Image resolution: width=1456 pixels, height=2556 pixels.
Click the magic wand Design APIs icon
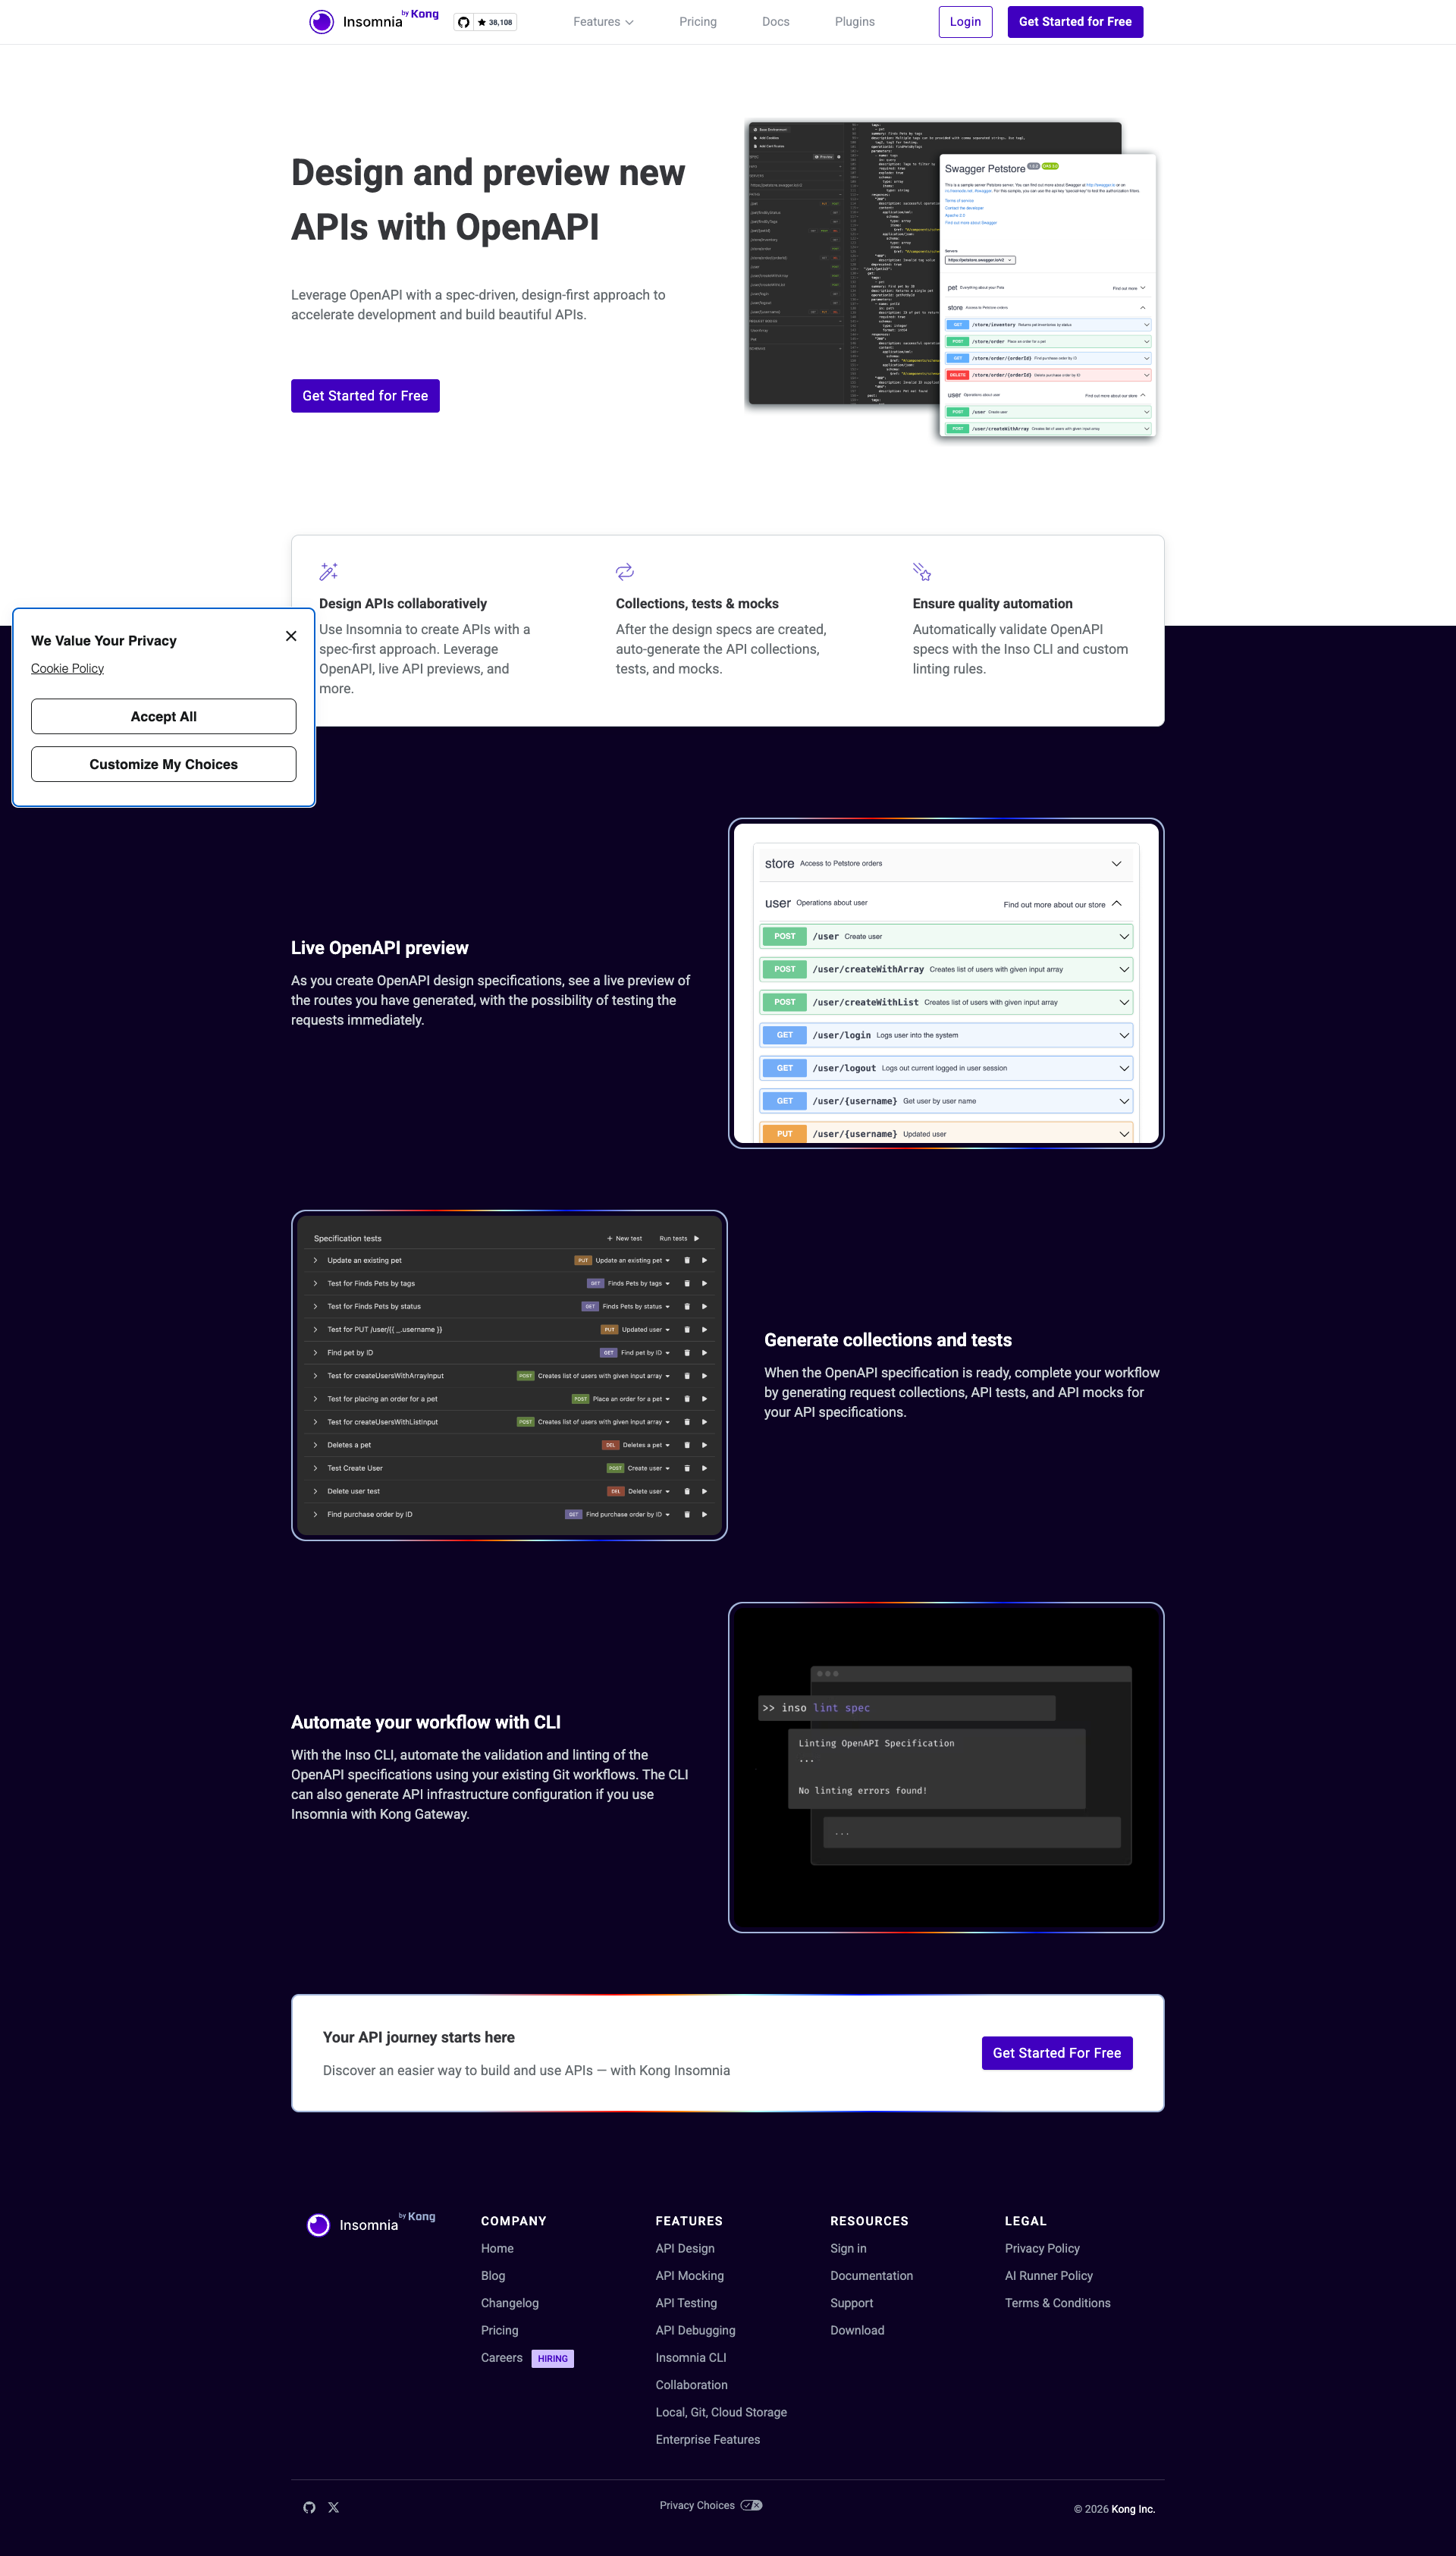pos(328,572)
